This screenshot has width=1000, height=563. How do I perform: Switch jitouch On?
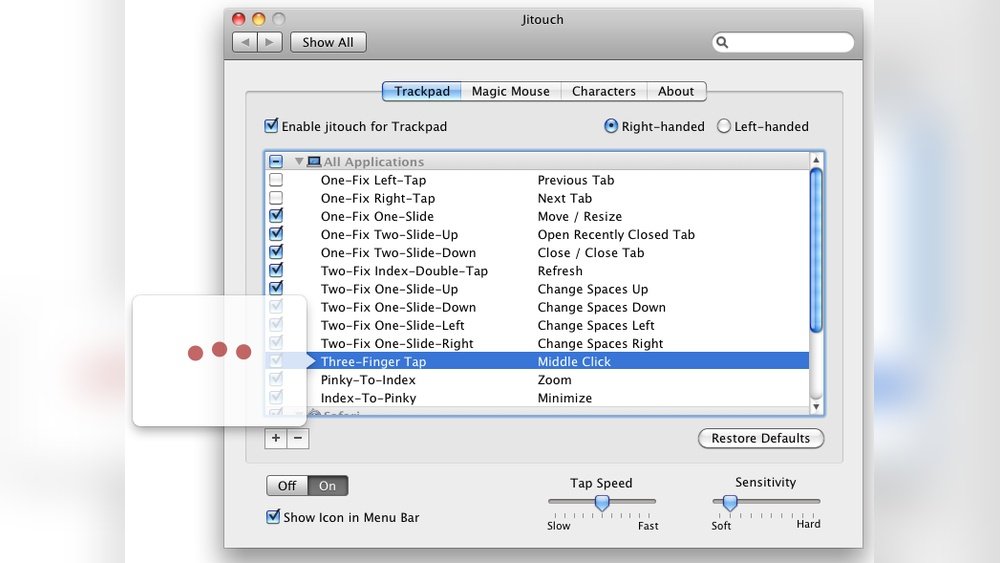[x=328, y=486]
